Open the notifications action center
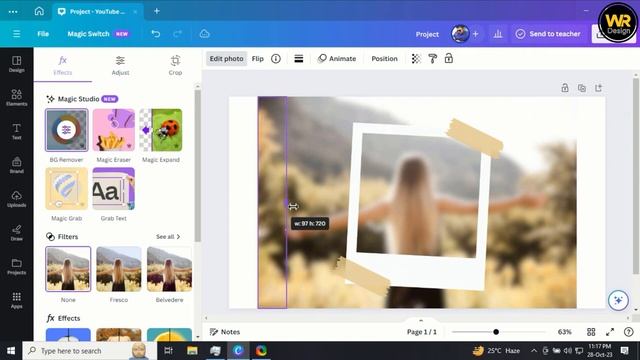 [x=624, y=351]
